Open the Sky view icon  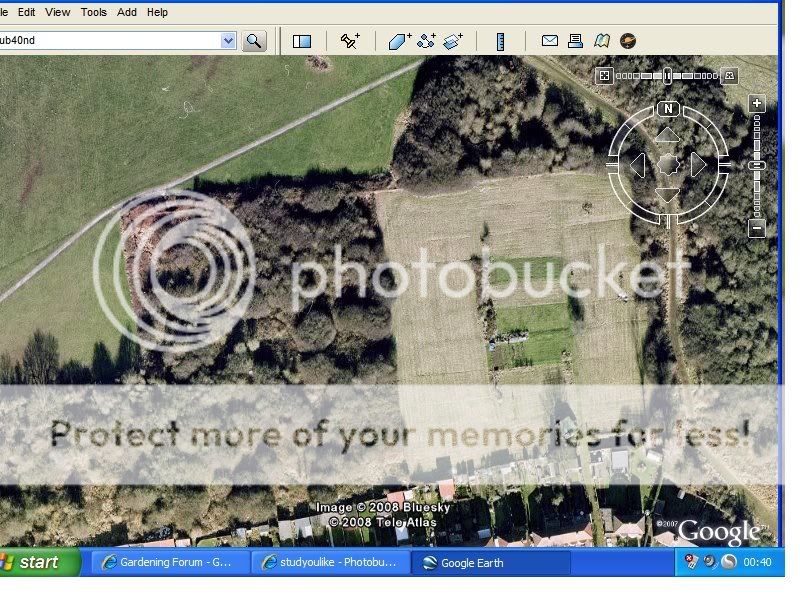[x=628, y=41]
